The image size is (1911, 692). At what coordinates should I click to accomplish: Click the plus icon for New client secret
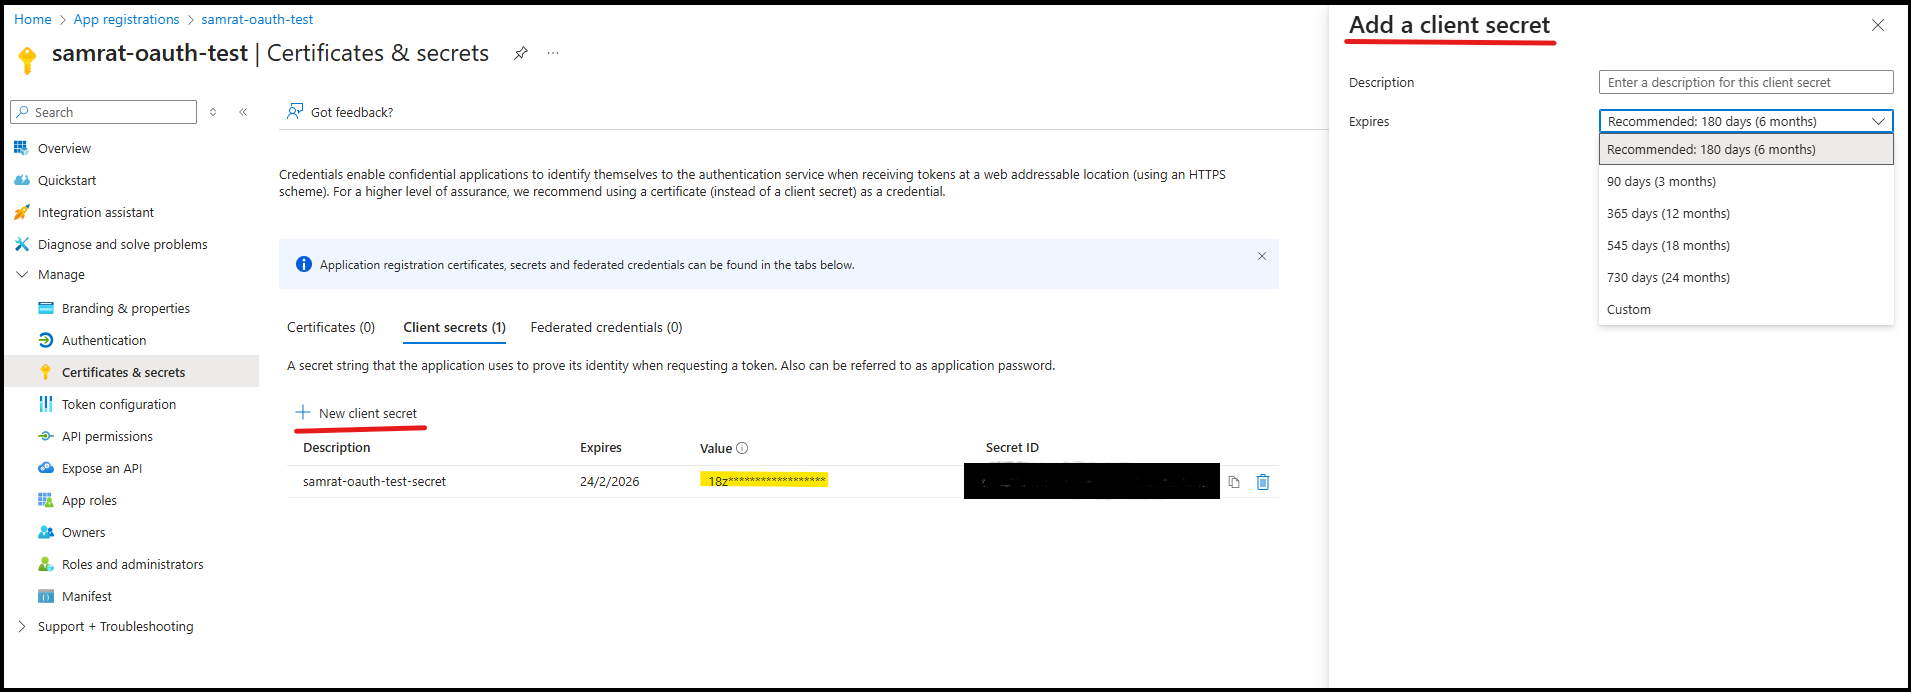[x=303, y=412]
